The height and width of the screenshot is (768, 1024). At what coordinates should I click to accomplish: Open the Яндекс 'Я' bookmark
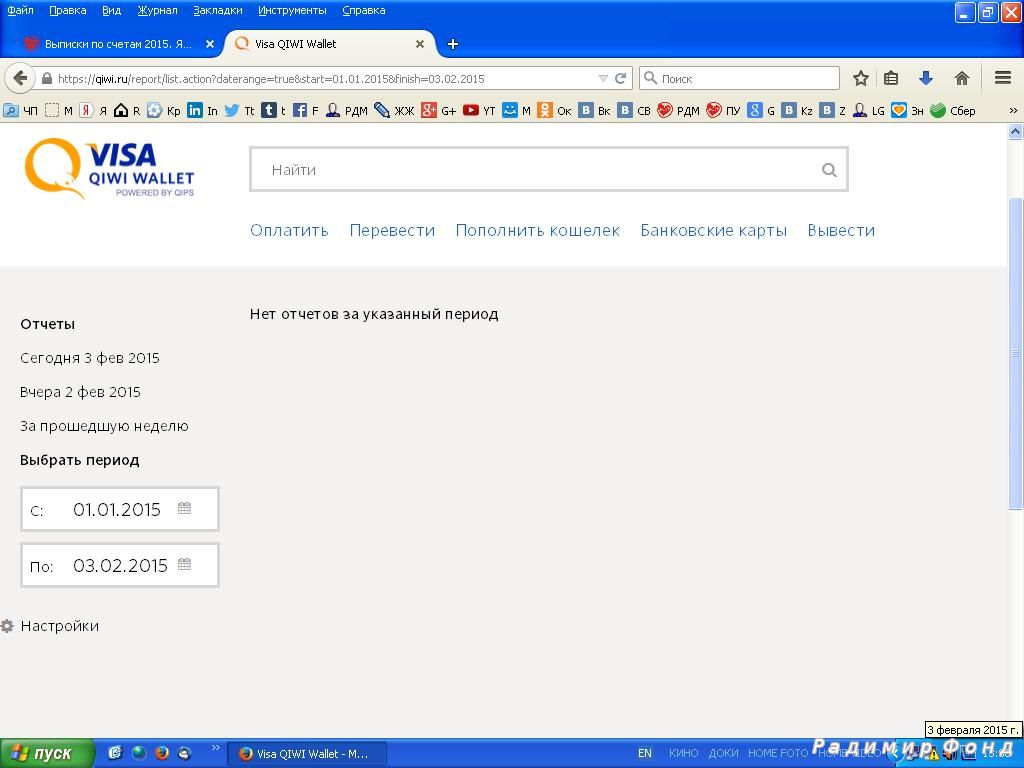[x=93, y=110]
